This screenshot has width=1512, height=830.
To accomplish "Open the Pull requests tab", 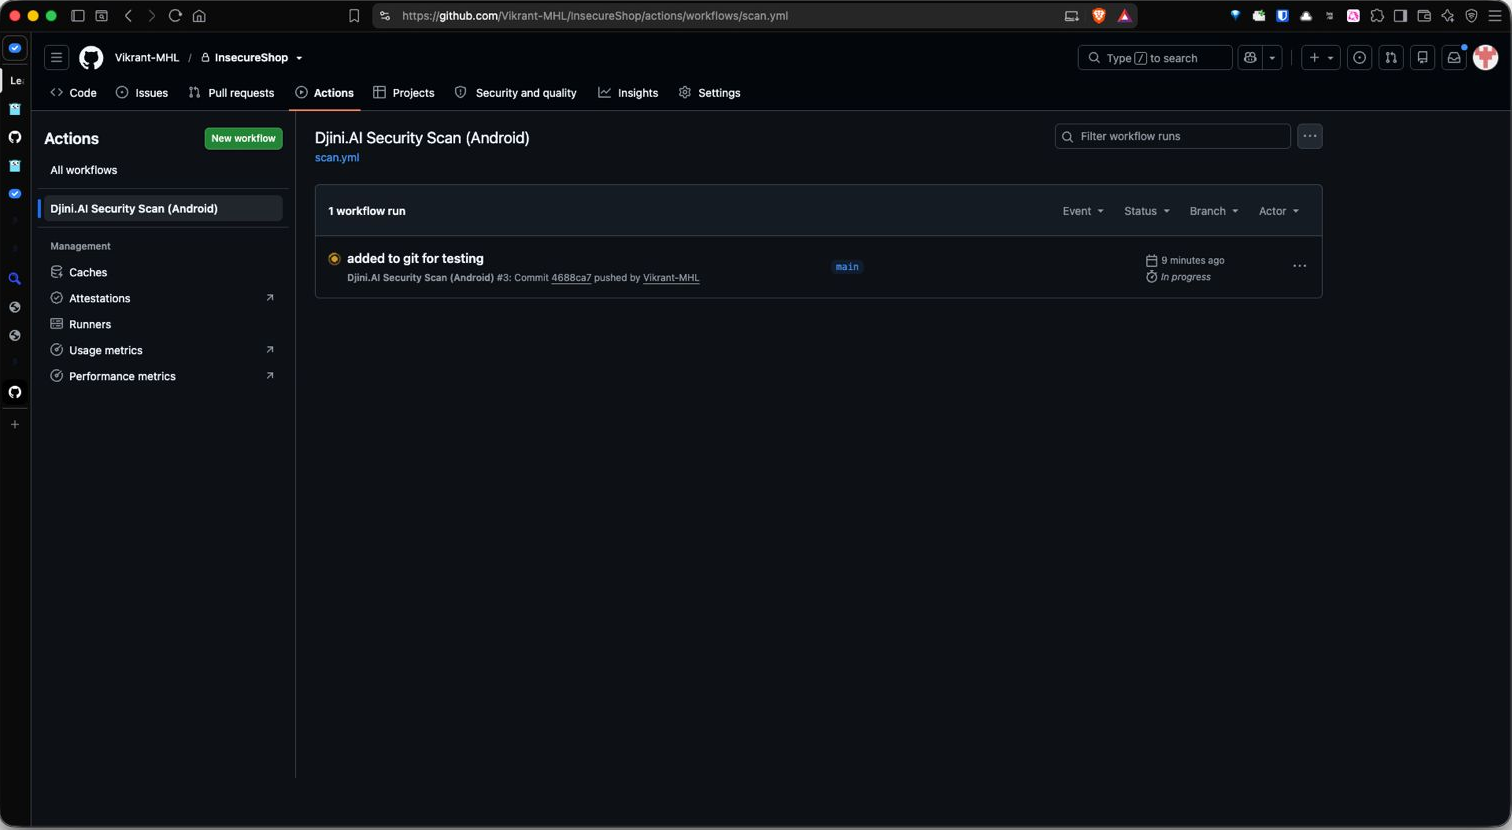I will point(231,93).
